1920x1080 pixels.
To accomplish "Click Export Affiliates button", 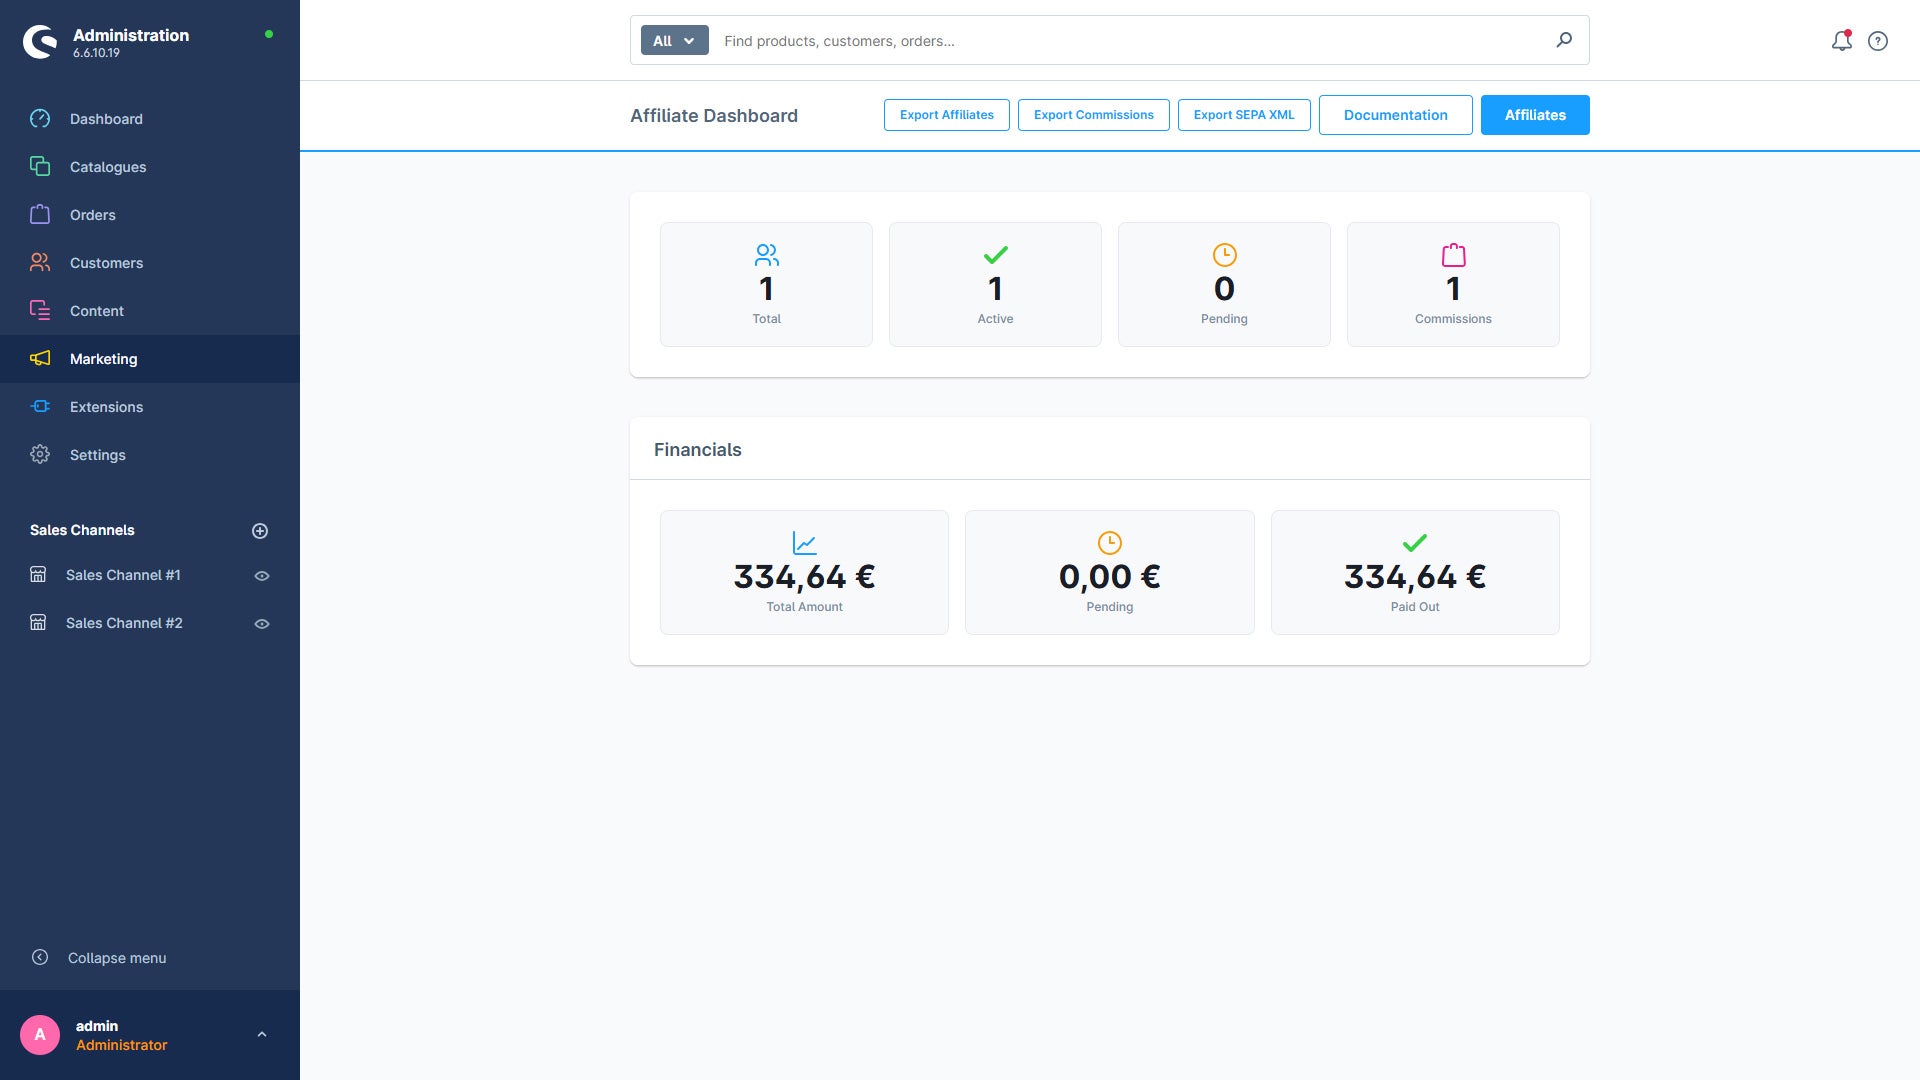I will [946, 115].
